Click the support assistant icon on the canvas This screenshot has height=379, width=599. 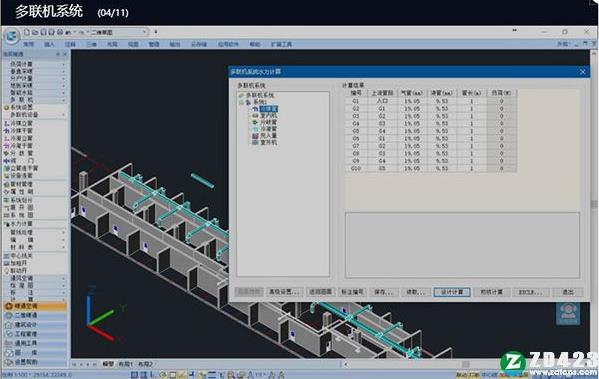point(568,313)
